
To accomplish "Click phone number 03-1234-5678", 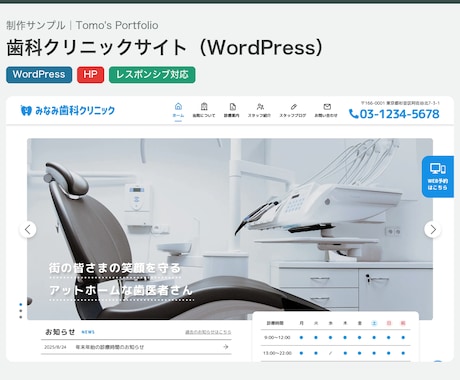I will click(x=394, y=114).
